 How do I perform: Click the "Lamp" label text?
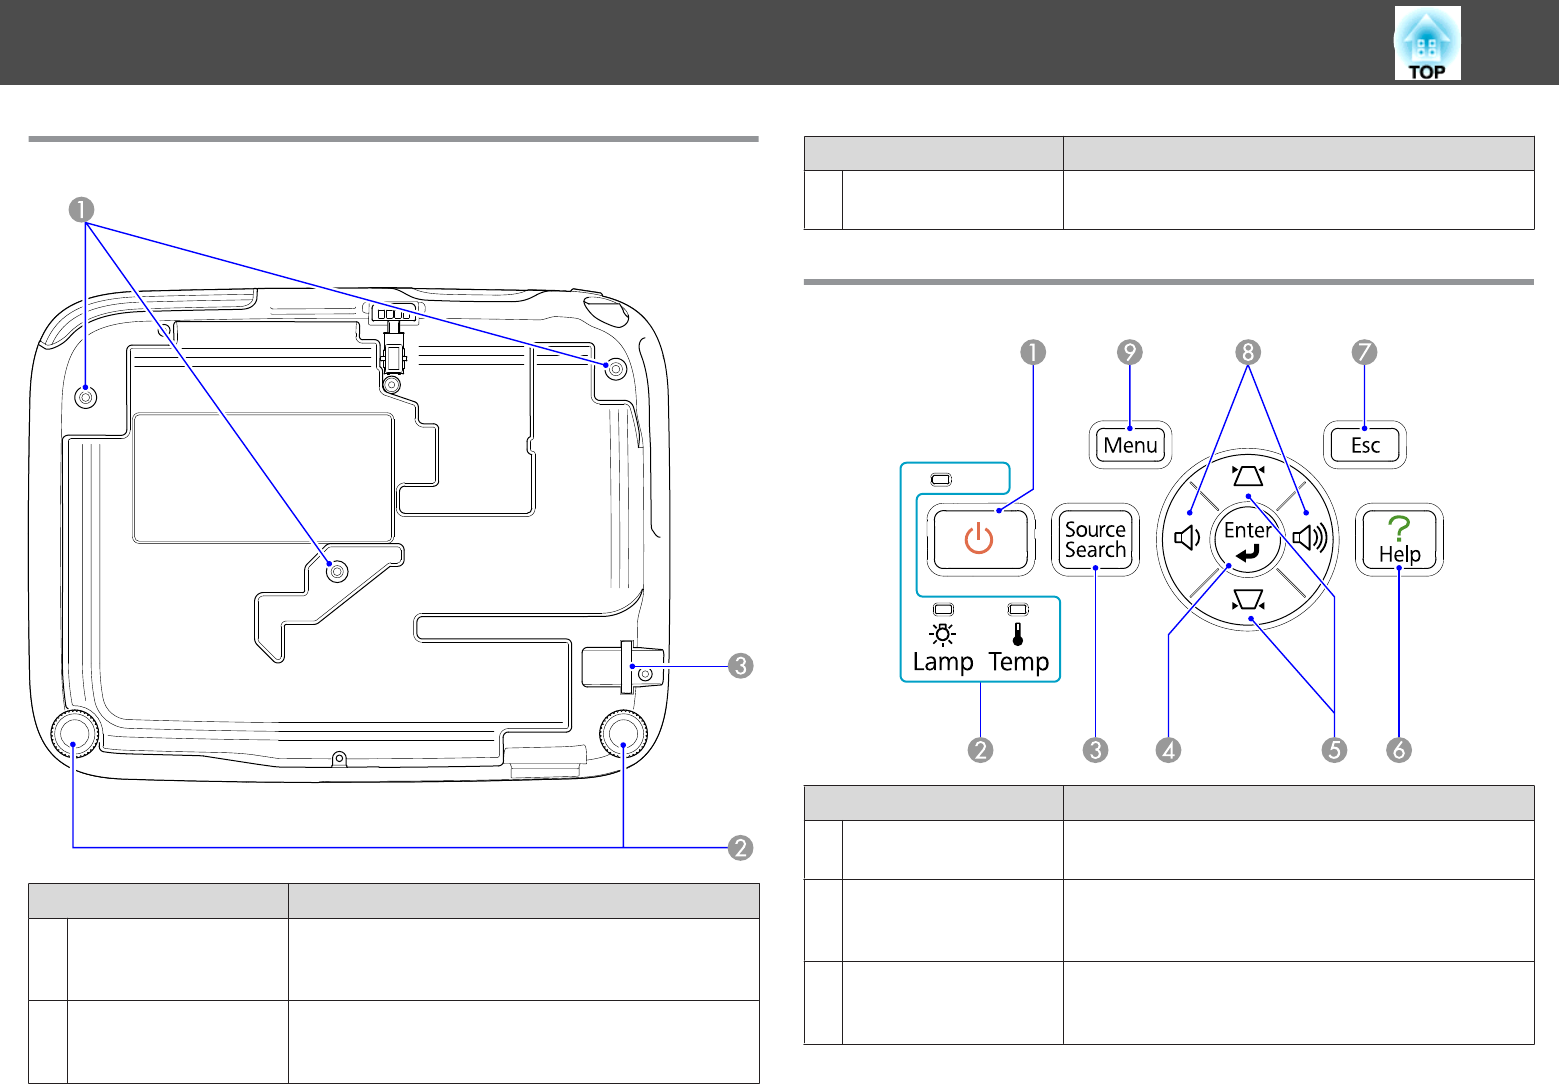point(943,662)
